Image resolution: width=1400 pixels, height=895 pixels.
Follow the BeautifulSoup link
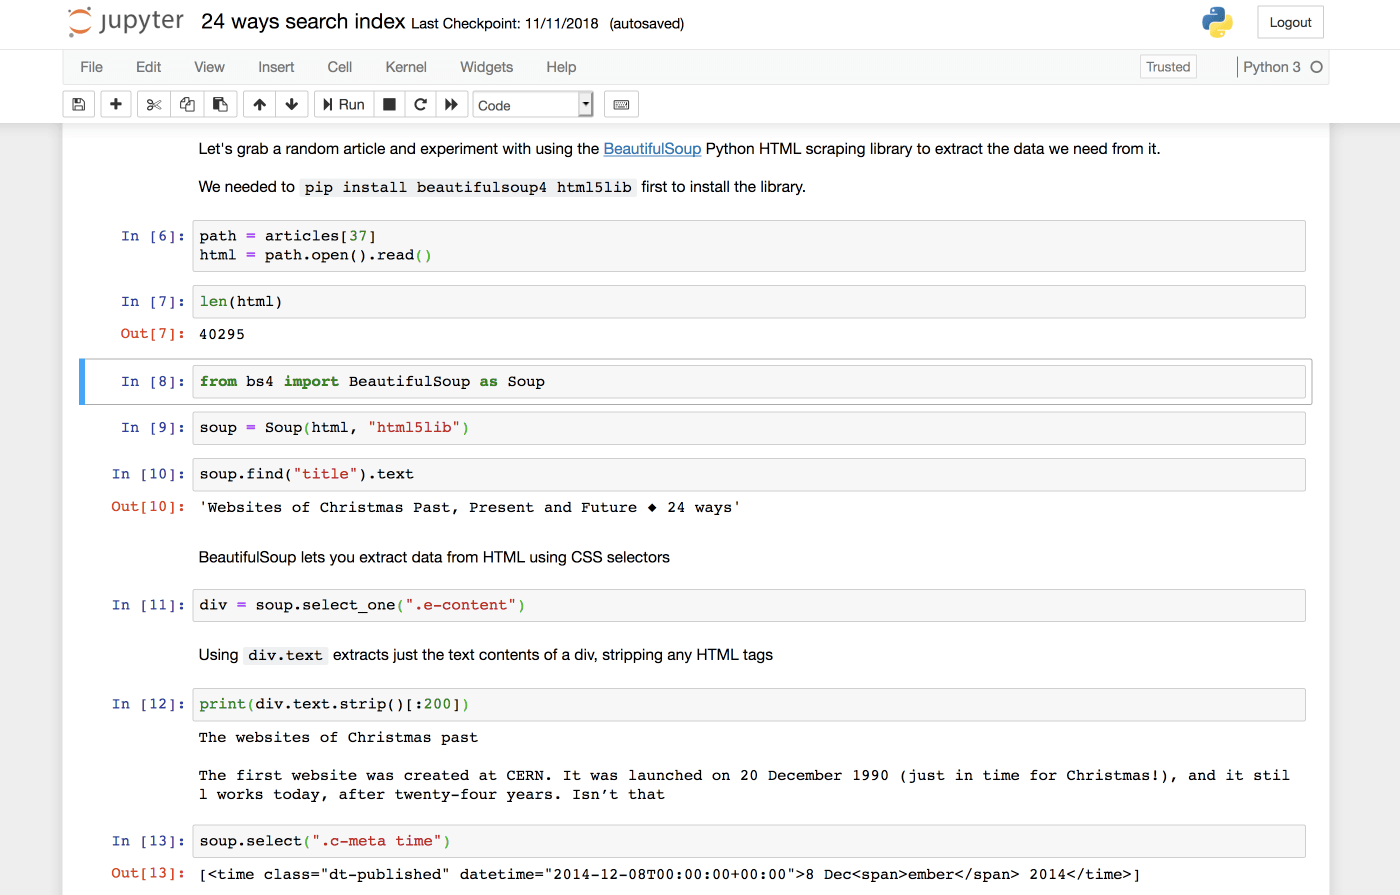(x=652, y=149)
